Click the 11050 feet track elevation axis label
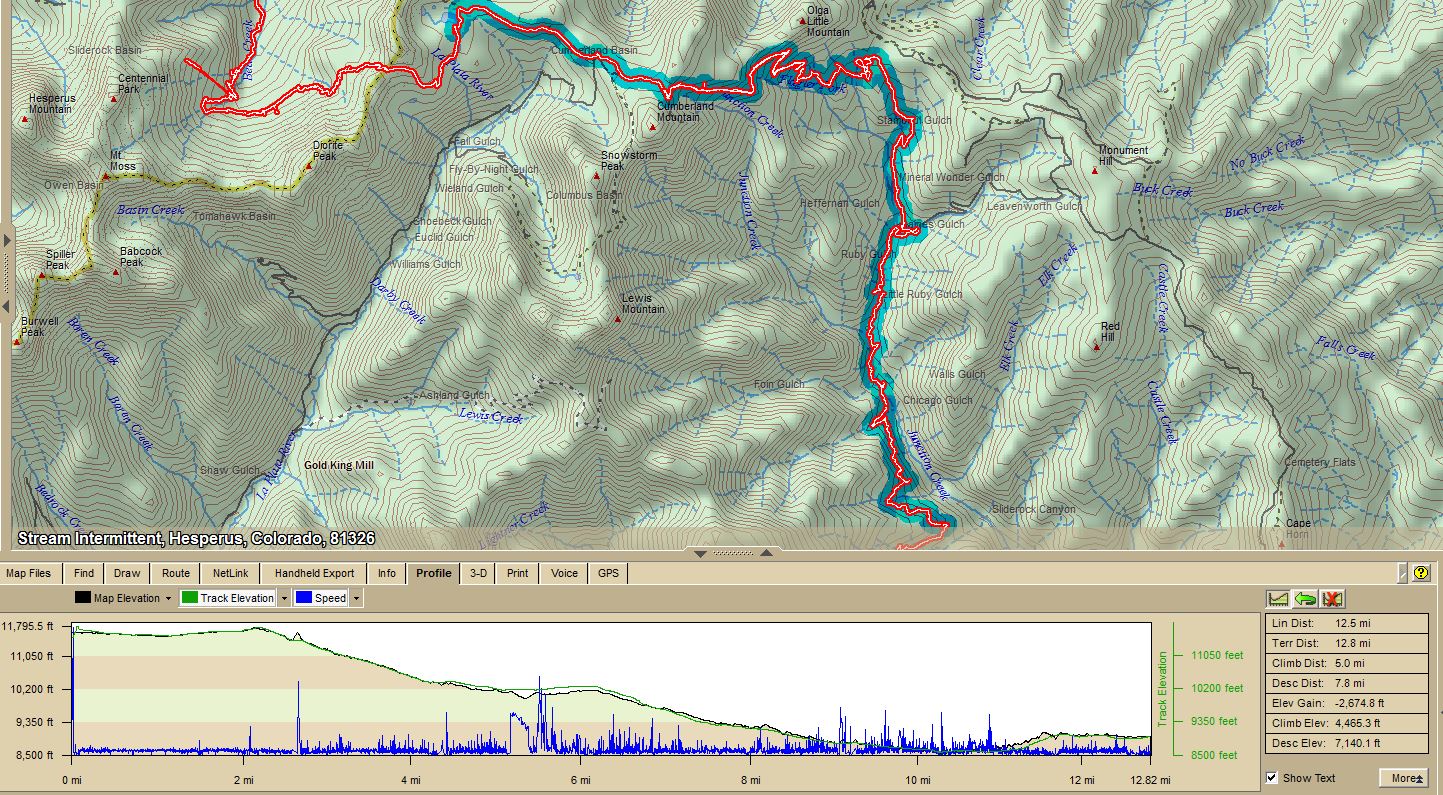 pyautogui.click(x=1217, y=655)
